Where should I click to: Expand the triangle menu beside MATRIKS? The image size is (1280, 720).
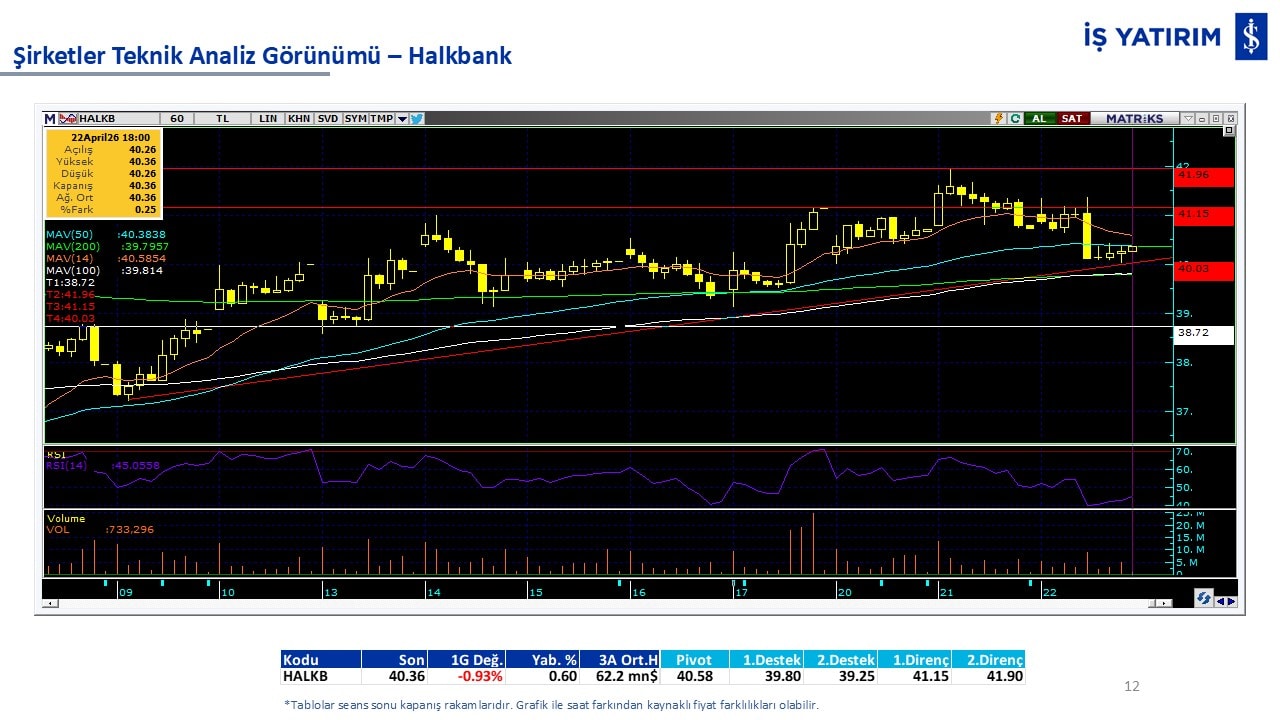coord(1187,118)
